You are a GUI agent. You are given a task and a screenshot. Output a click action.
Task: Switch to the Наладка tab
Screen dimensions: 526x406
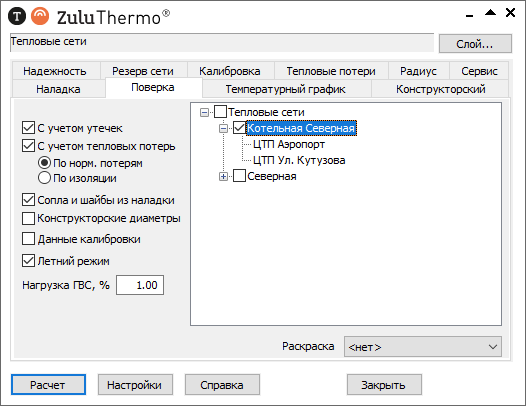(58, 89)
